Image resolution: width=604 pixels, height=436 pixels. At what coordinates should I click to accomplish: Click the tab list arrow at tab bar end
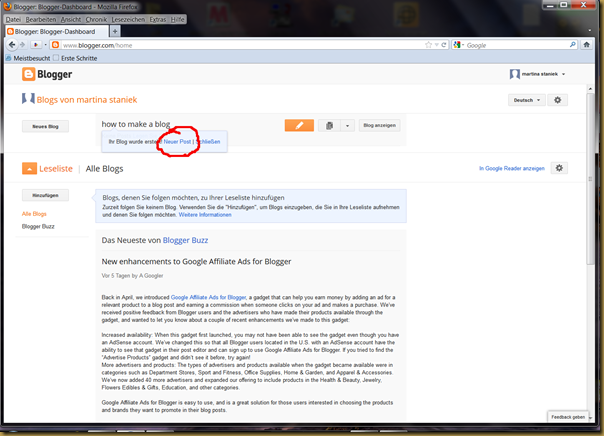point(589,30)
